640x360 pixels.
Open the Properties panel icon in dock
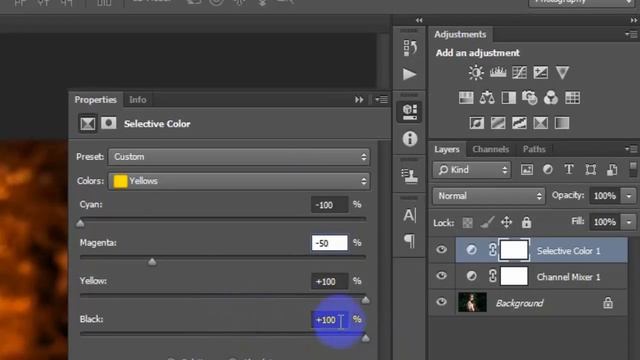pos(410,111)
